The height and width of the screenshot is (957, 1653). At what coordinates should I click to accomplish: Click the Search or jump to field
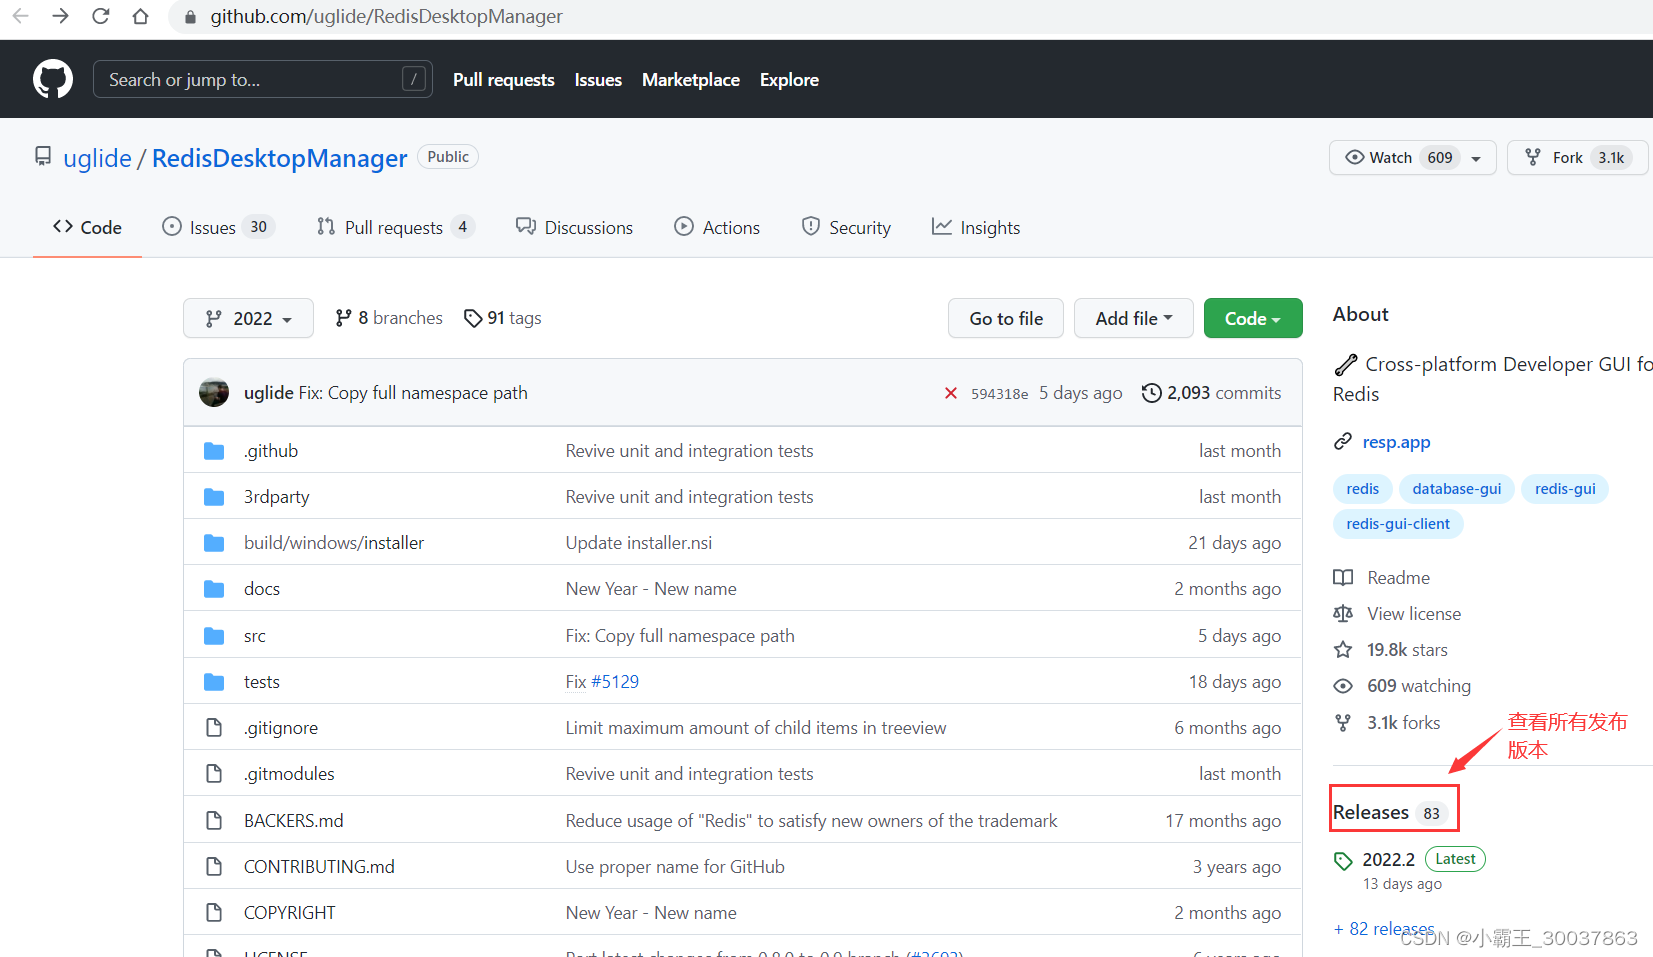(263, 79)
